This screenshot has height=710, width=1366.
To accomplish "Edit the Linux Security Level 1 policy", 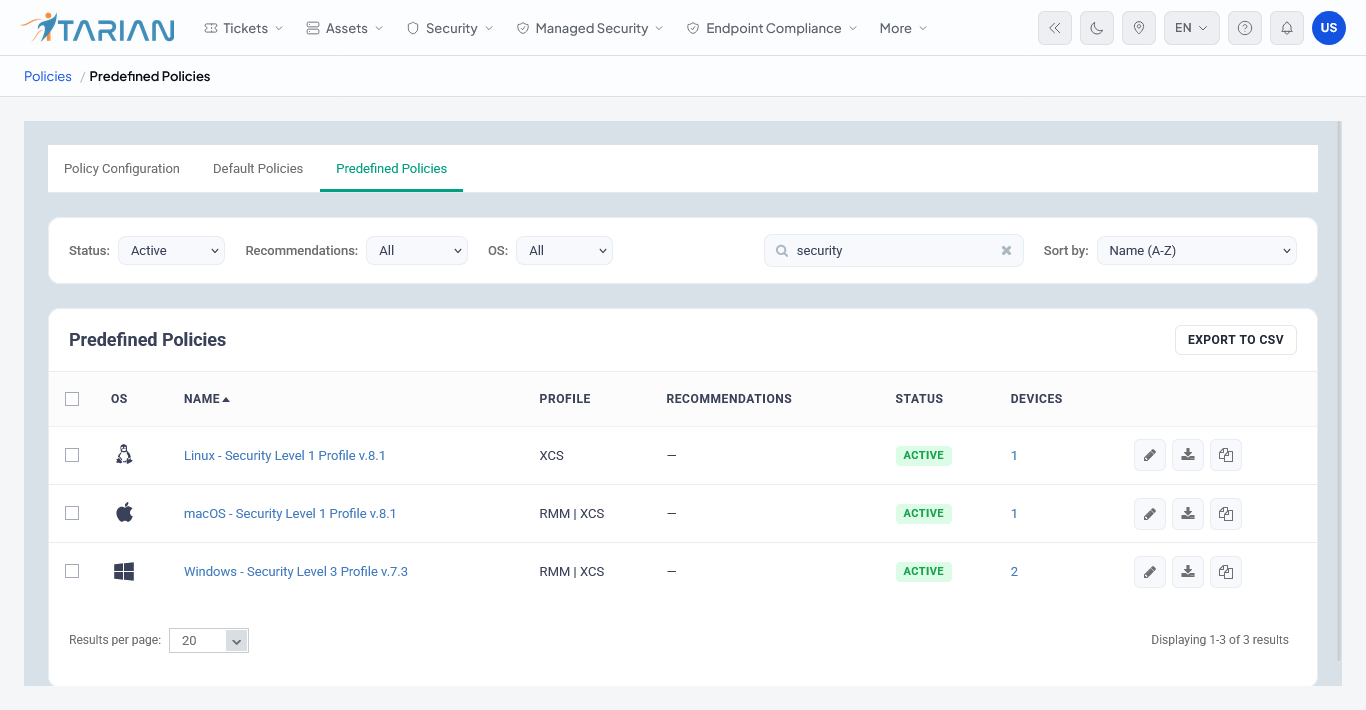I will (1150, 456).
